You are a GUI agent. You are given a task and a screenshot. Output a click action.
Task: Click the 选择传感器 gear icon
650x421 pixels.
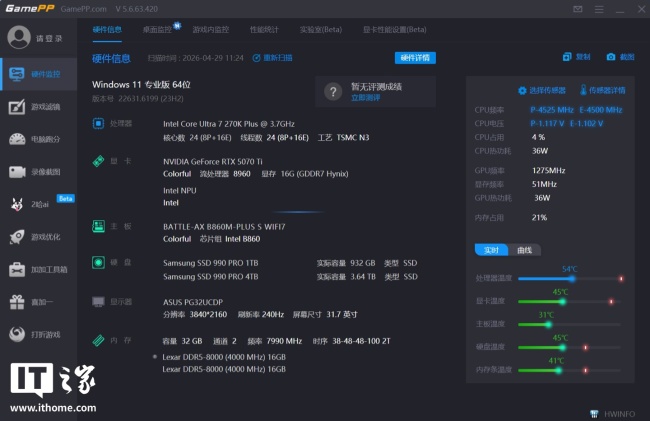pos(522,90)
